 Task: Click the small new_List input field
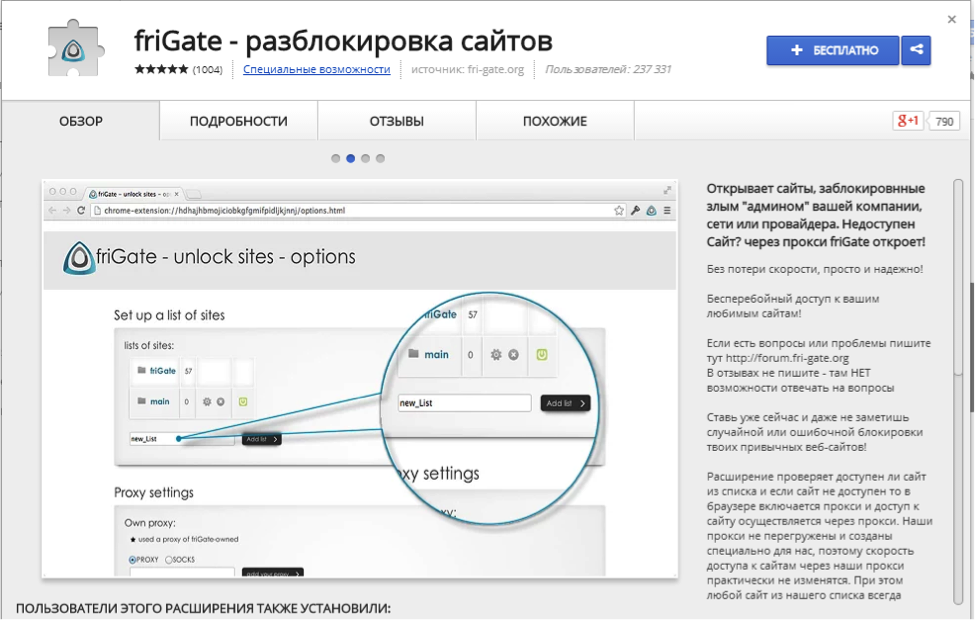click(x=182, y=439)
